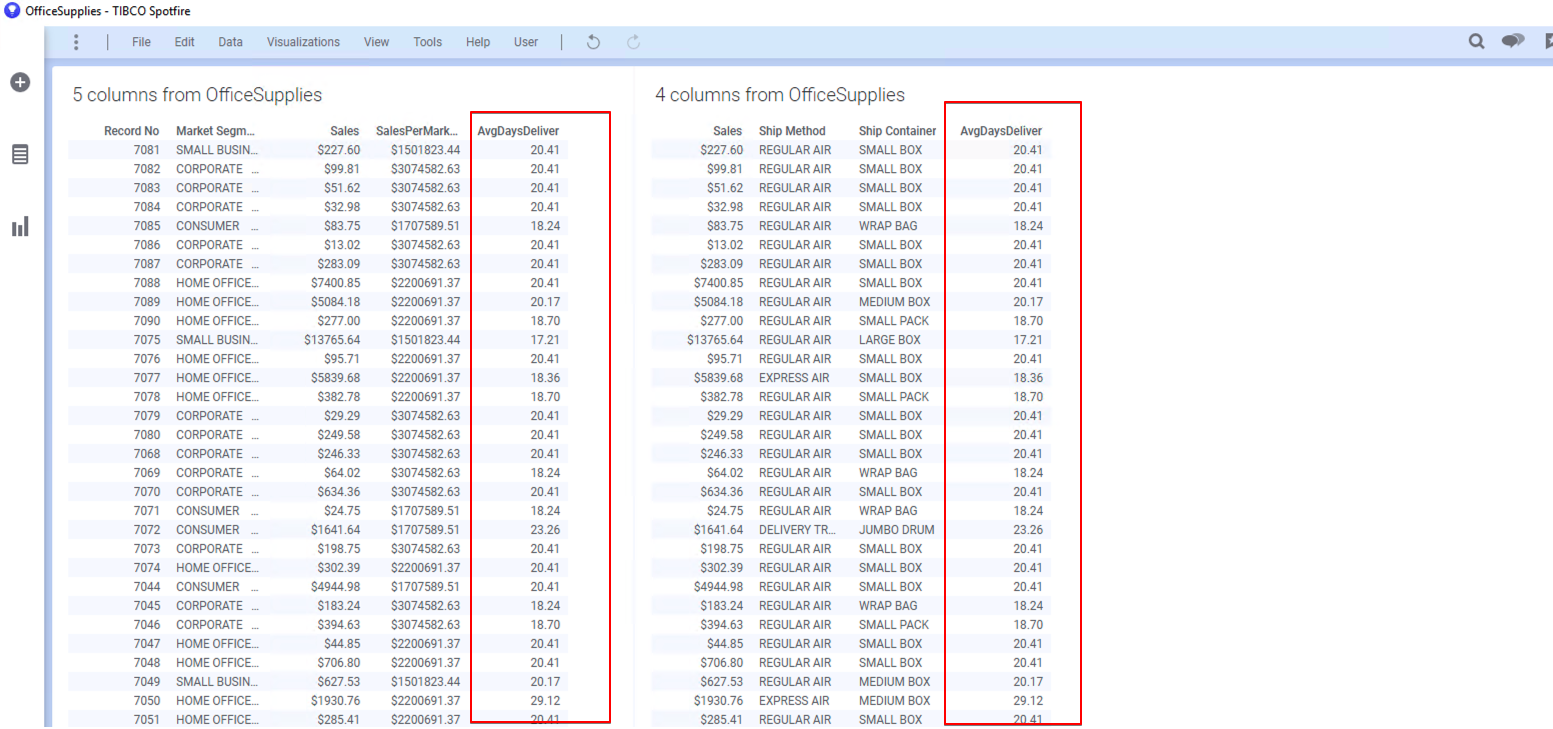The image size is (1553, 729).
Task: Select Record No cell 7081
Action: click(146, 150)
